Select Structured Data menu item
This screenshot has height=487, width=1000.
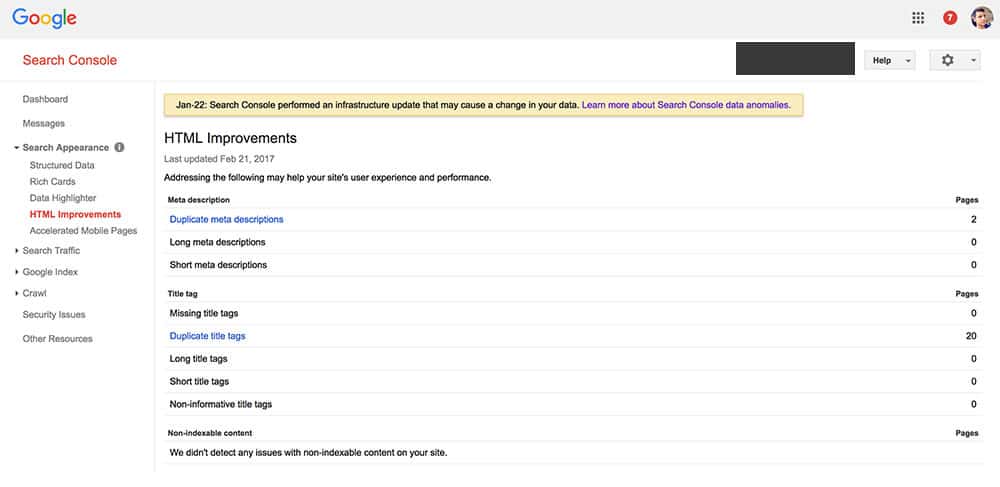tap(62, 165)
